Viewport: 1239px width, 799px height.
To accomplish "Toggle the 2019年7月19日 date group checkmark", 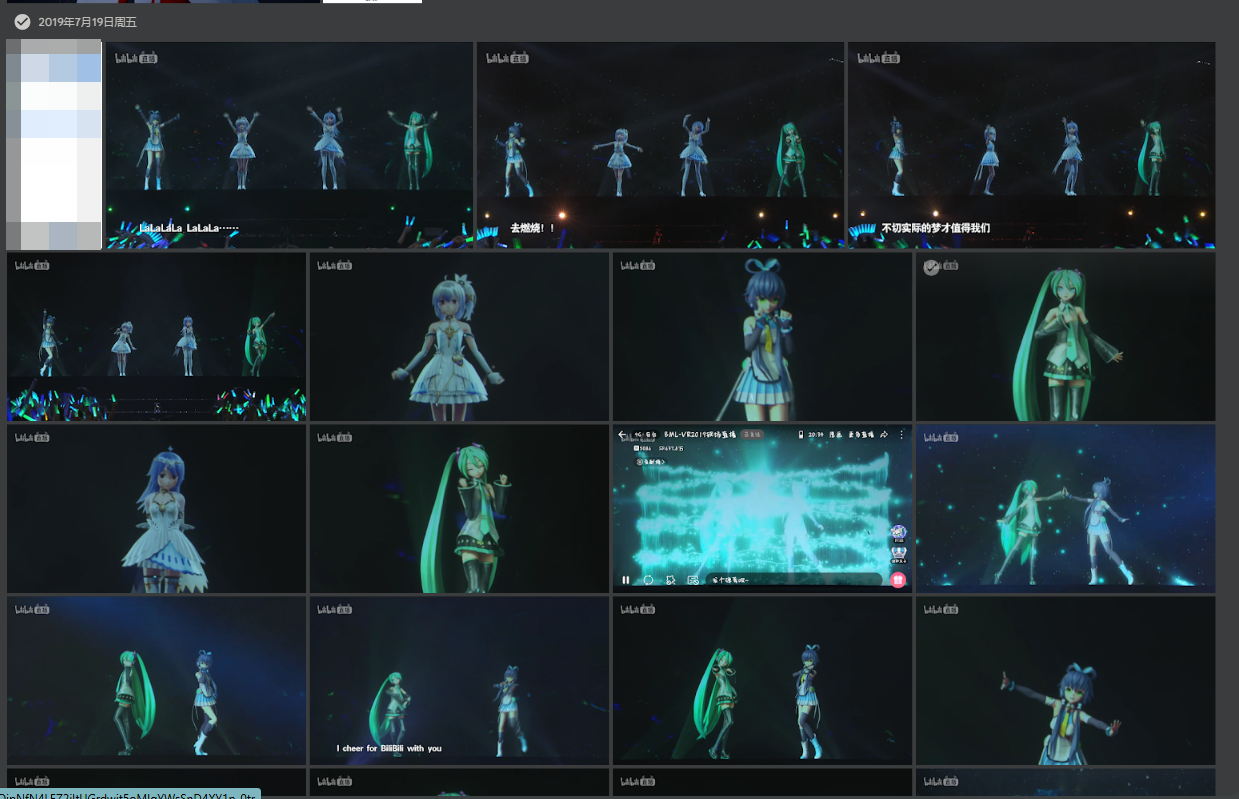I will tap(22, 22).
